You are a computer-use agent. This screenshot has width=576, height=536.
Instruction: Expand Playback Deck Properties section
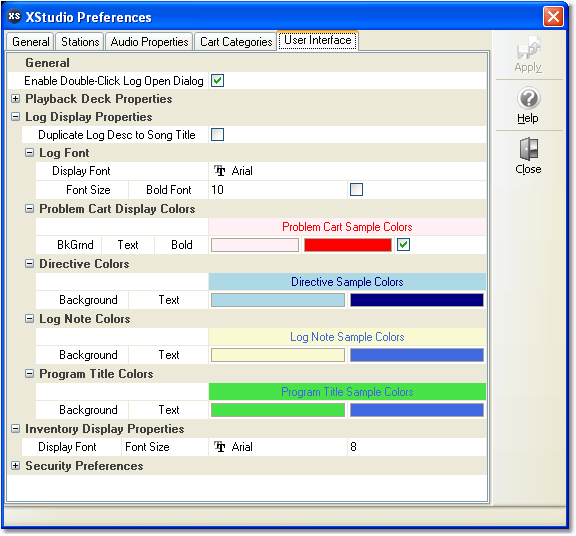[15, 98]
